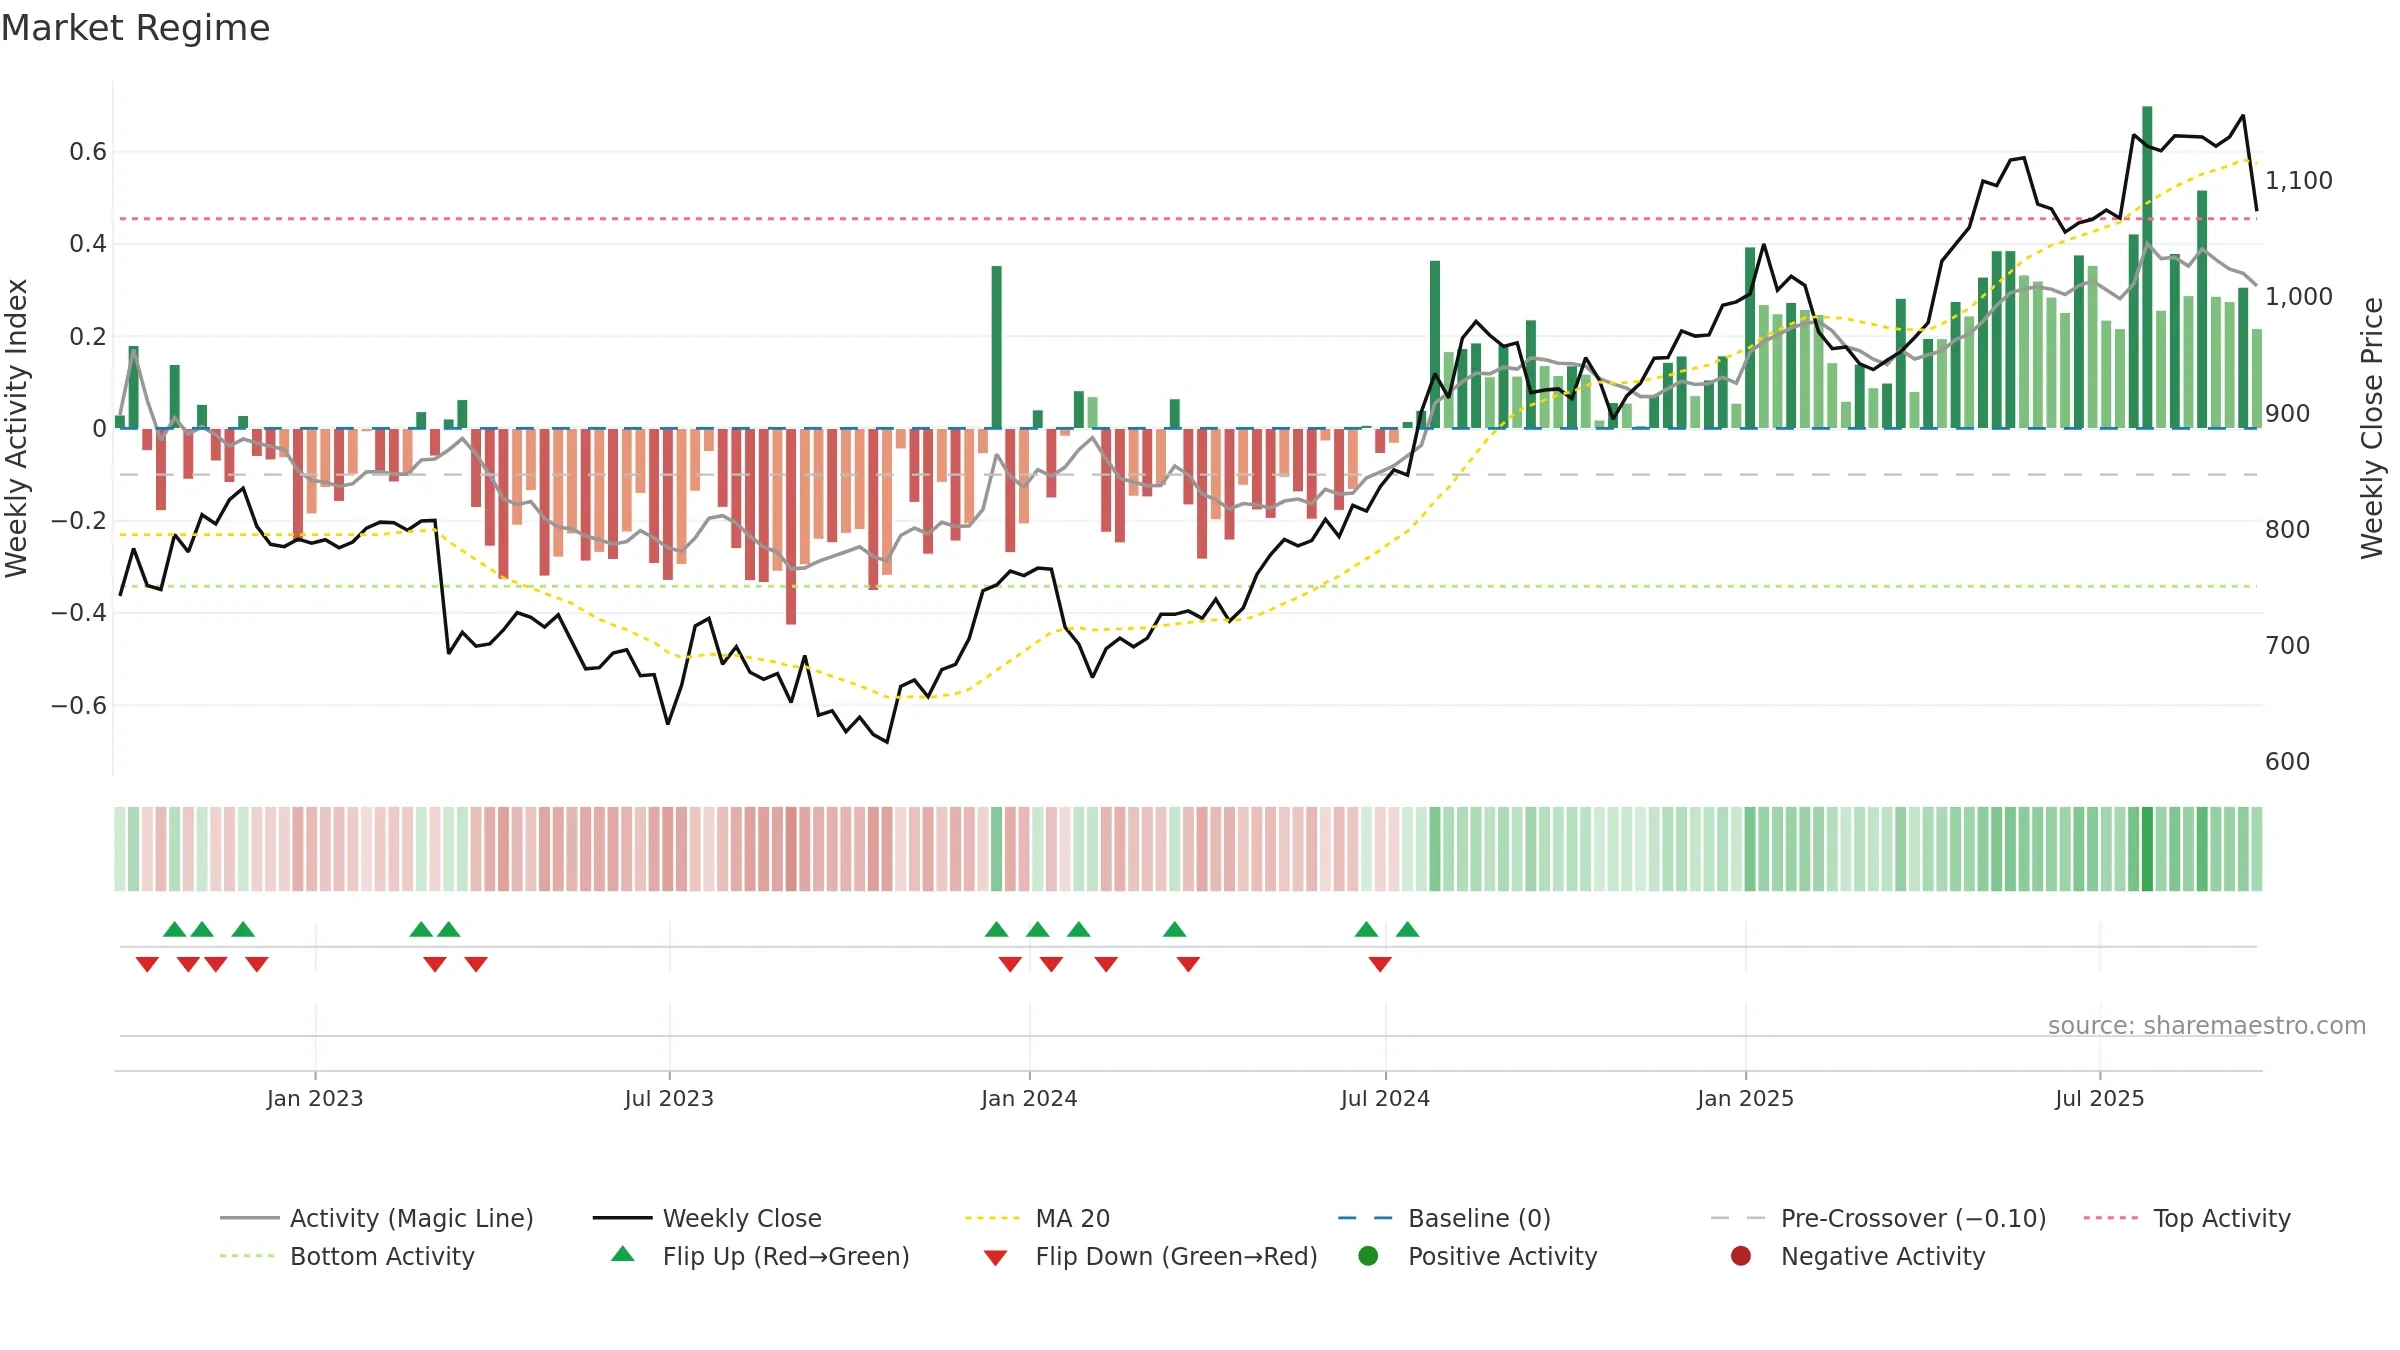This screenshot has width=2400, height=1350.
Task: Toggle Flip Up (Red→Green) legend entry
Action: (760, 1256)
